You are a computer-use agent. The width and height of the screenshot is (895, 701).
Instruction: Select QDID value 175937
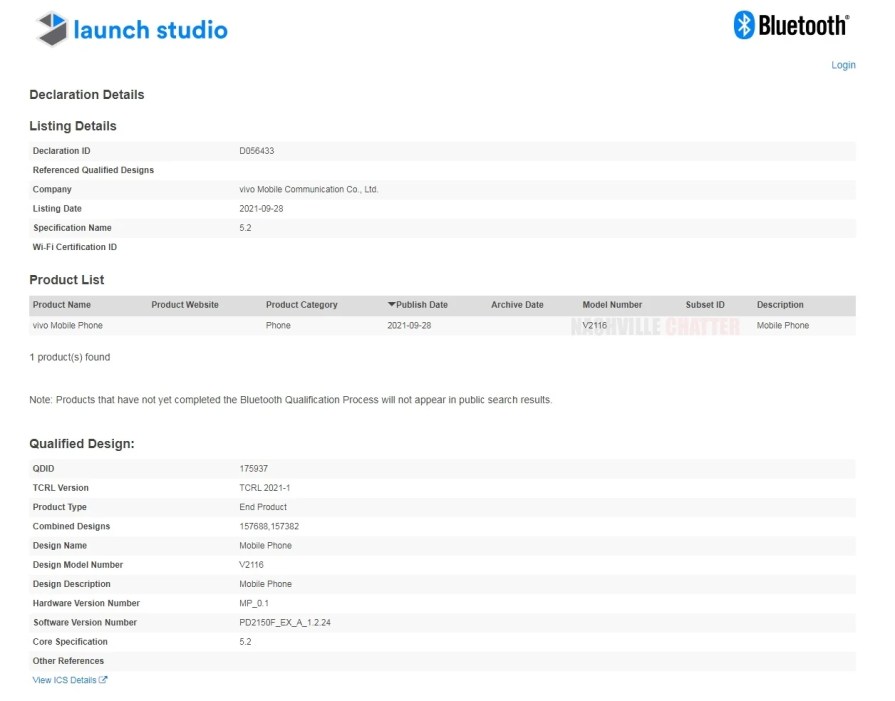[253, 469]
